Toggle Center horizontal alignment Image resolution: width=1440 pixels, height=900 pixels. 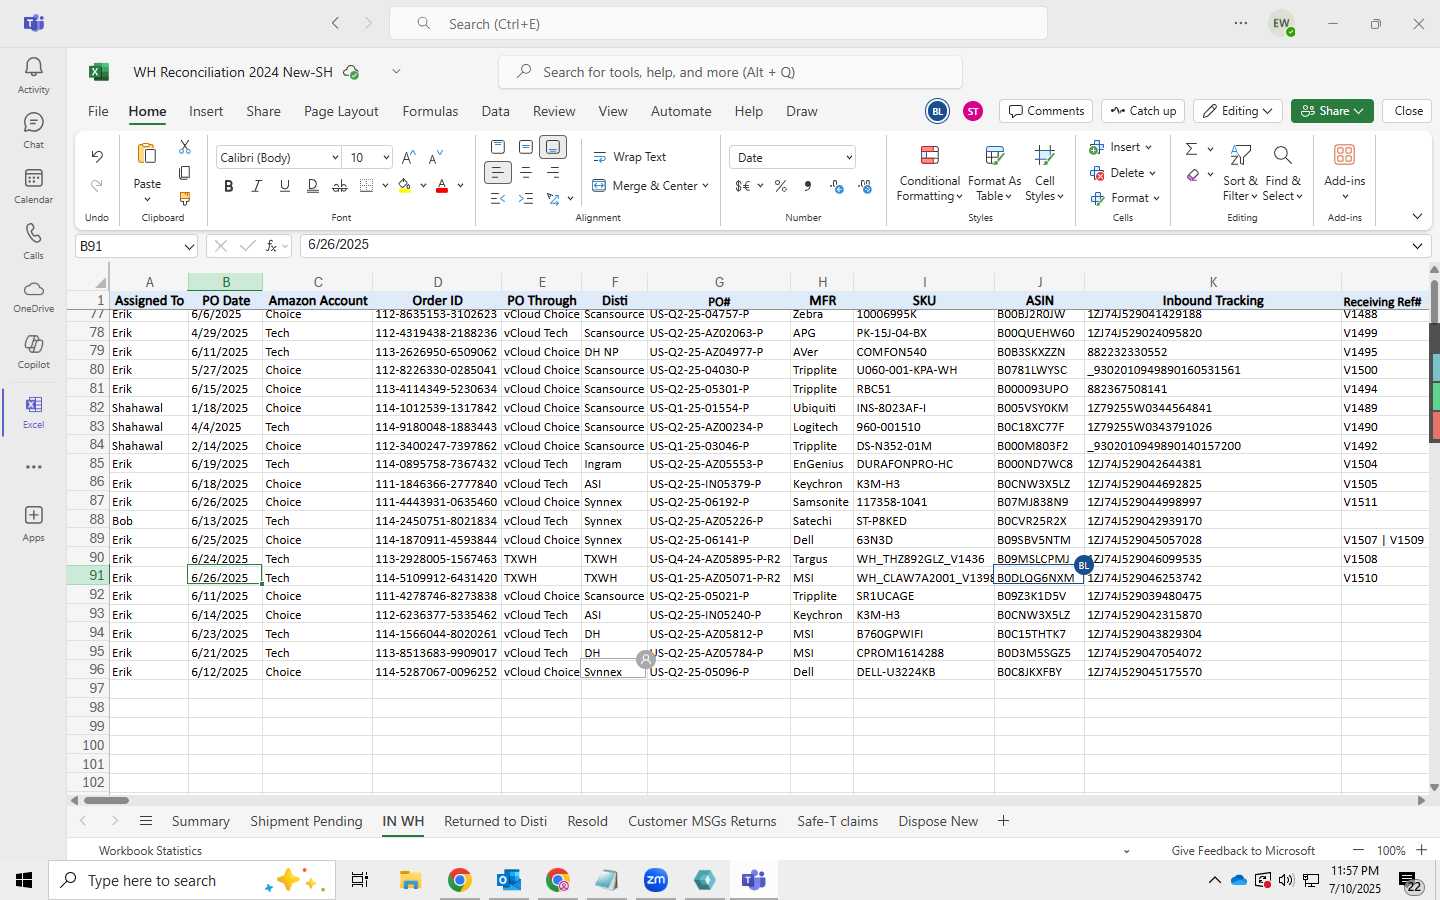(526, 173)
